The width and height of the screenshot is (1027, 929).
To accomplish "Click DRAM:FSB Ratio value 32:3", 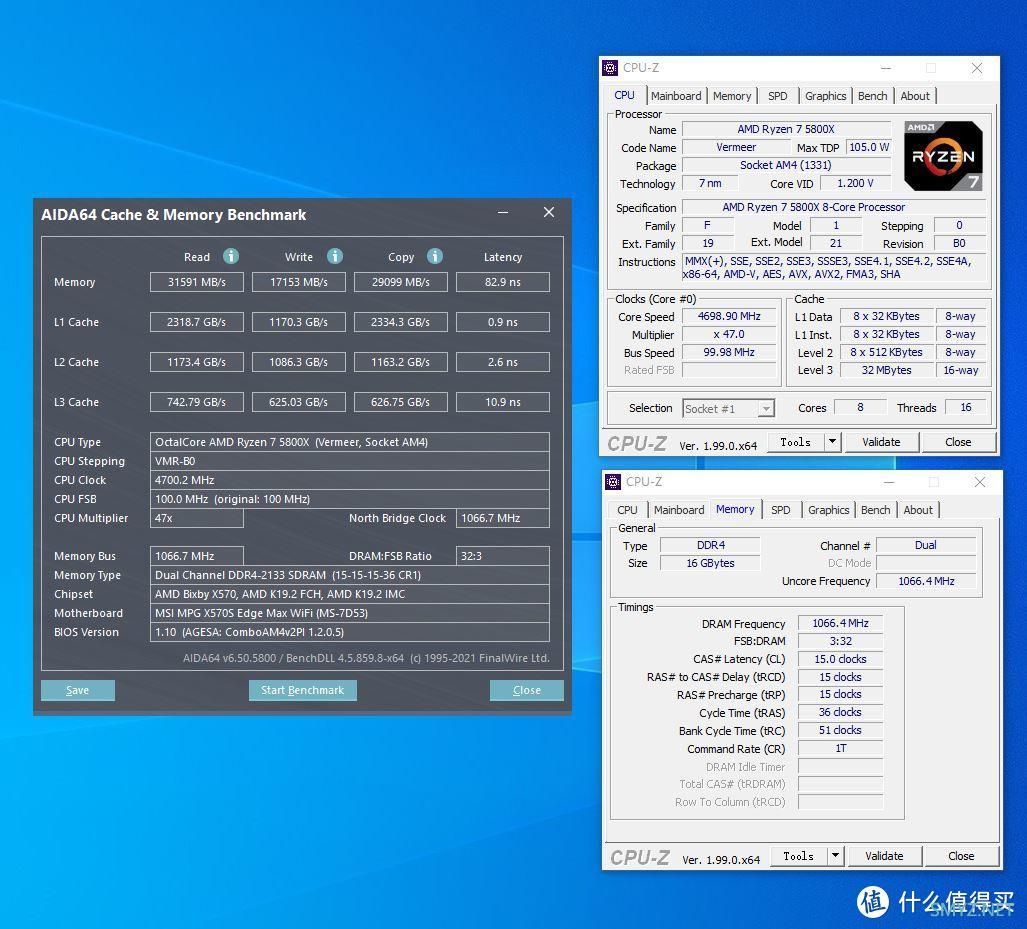I will click(503, 556).
